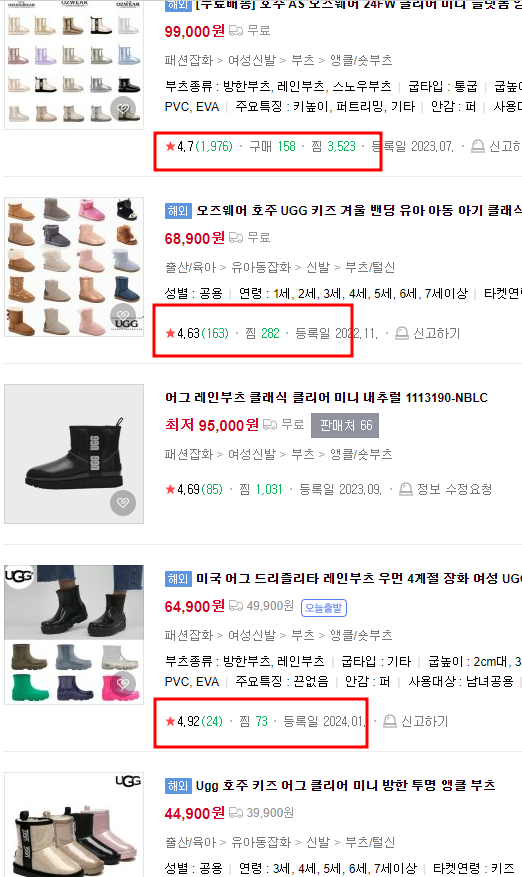Toggle wishlist heart on Drizlita rain boots thumbnail
This screenshot has height=877, width=522.
123,683
